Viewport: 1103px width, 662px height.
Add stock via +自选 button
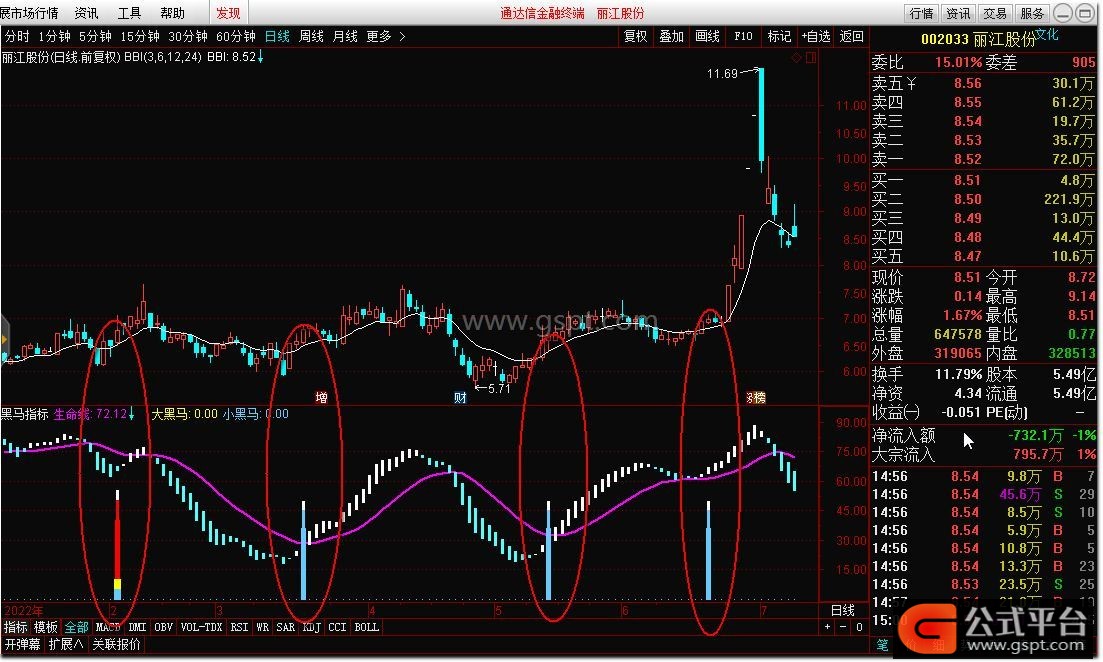[x=816, y=36]
